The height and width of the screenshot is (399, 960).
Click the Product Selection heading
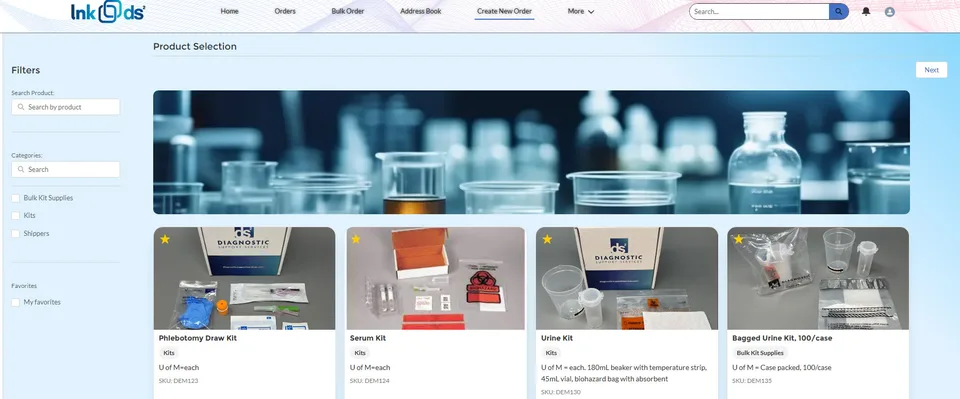(x=195, y=47)
